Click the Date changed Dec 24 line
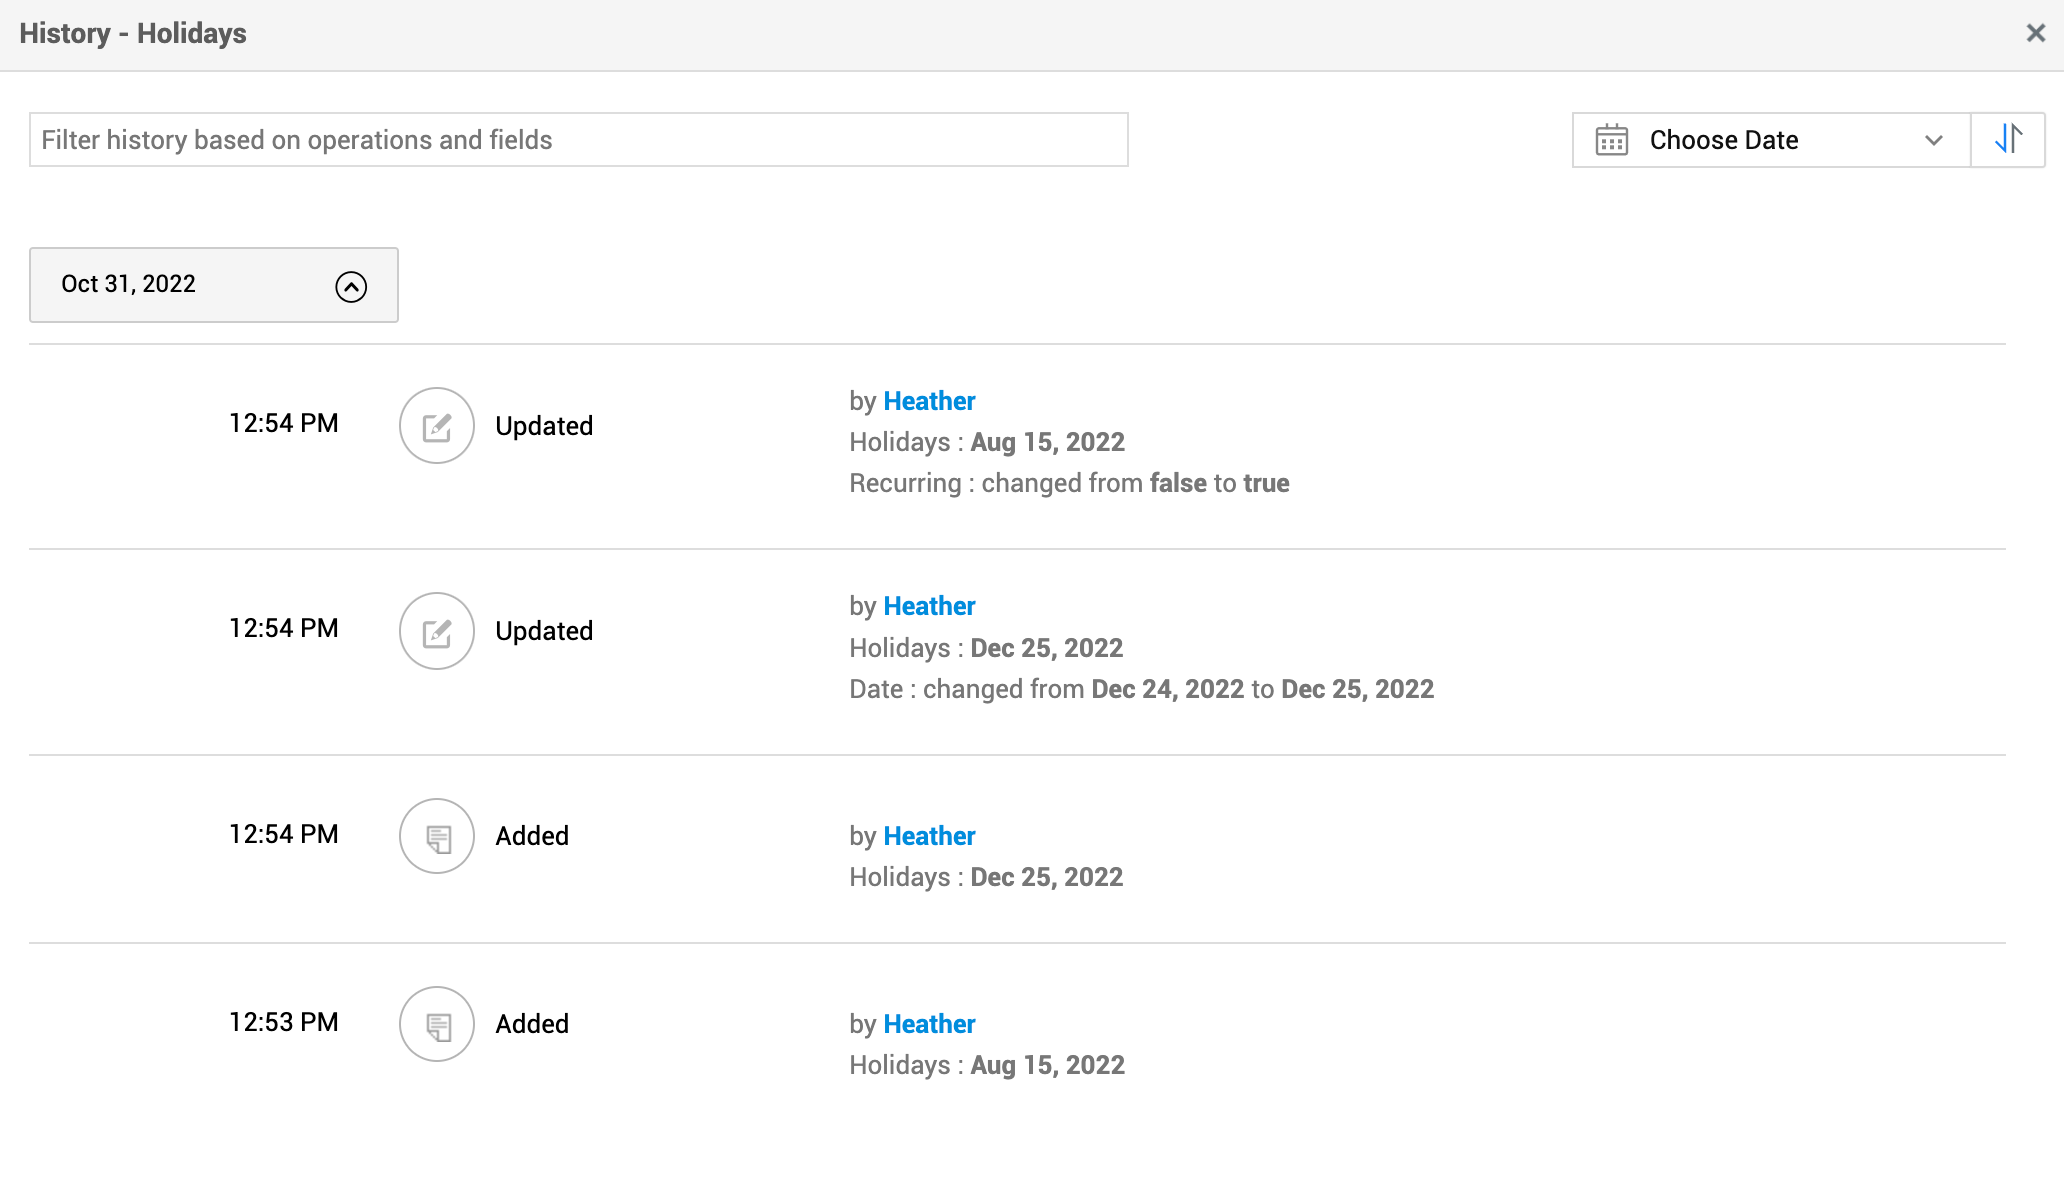This screenshot has width=2064, height=1202. [x=1141, y=689]
